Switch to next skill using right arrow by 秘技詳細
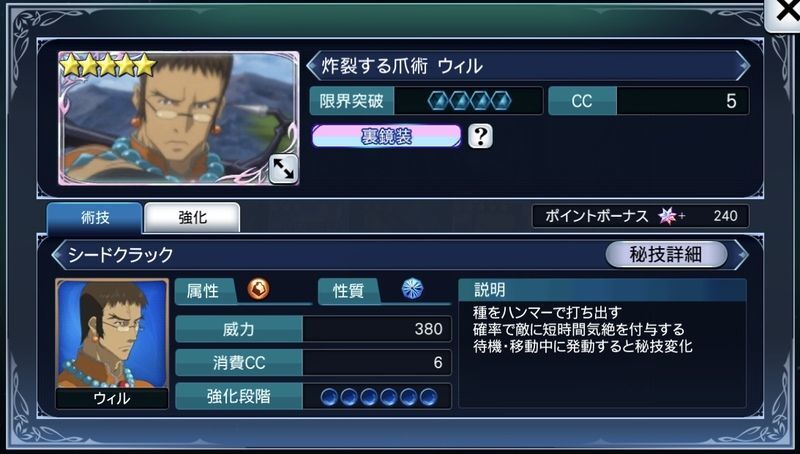This screenshot has height=454, width=800. [x=742, y=255]
